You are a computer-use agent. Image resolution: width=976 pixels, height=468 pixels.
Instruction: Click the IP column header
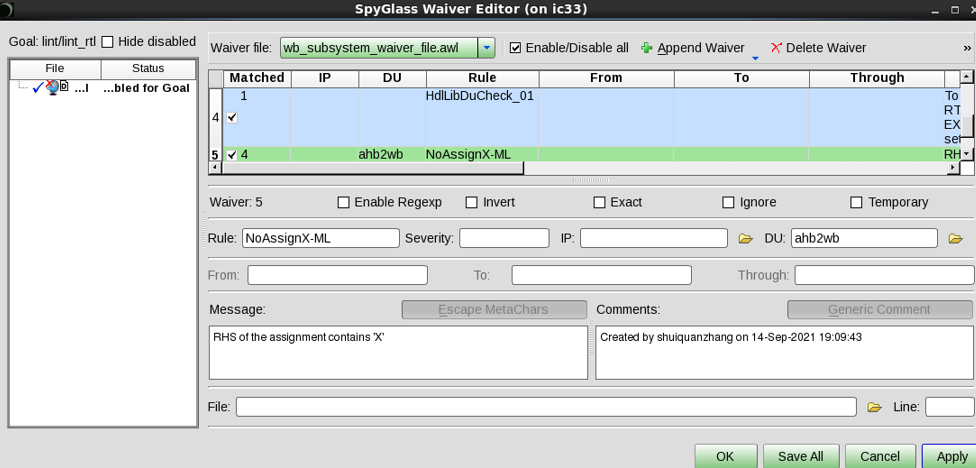325,78
